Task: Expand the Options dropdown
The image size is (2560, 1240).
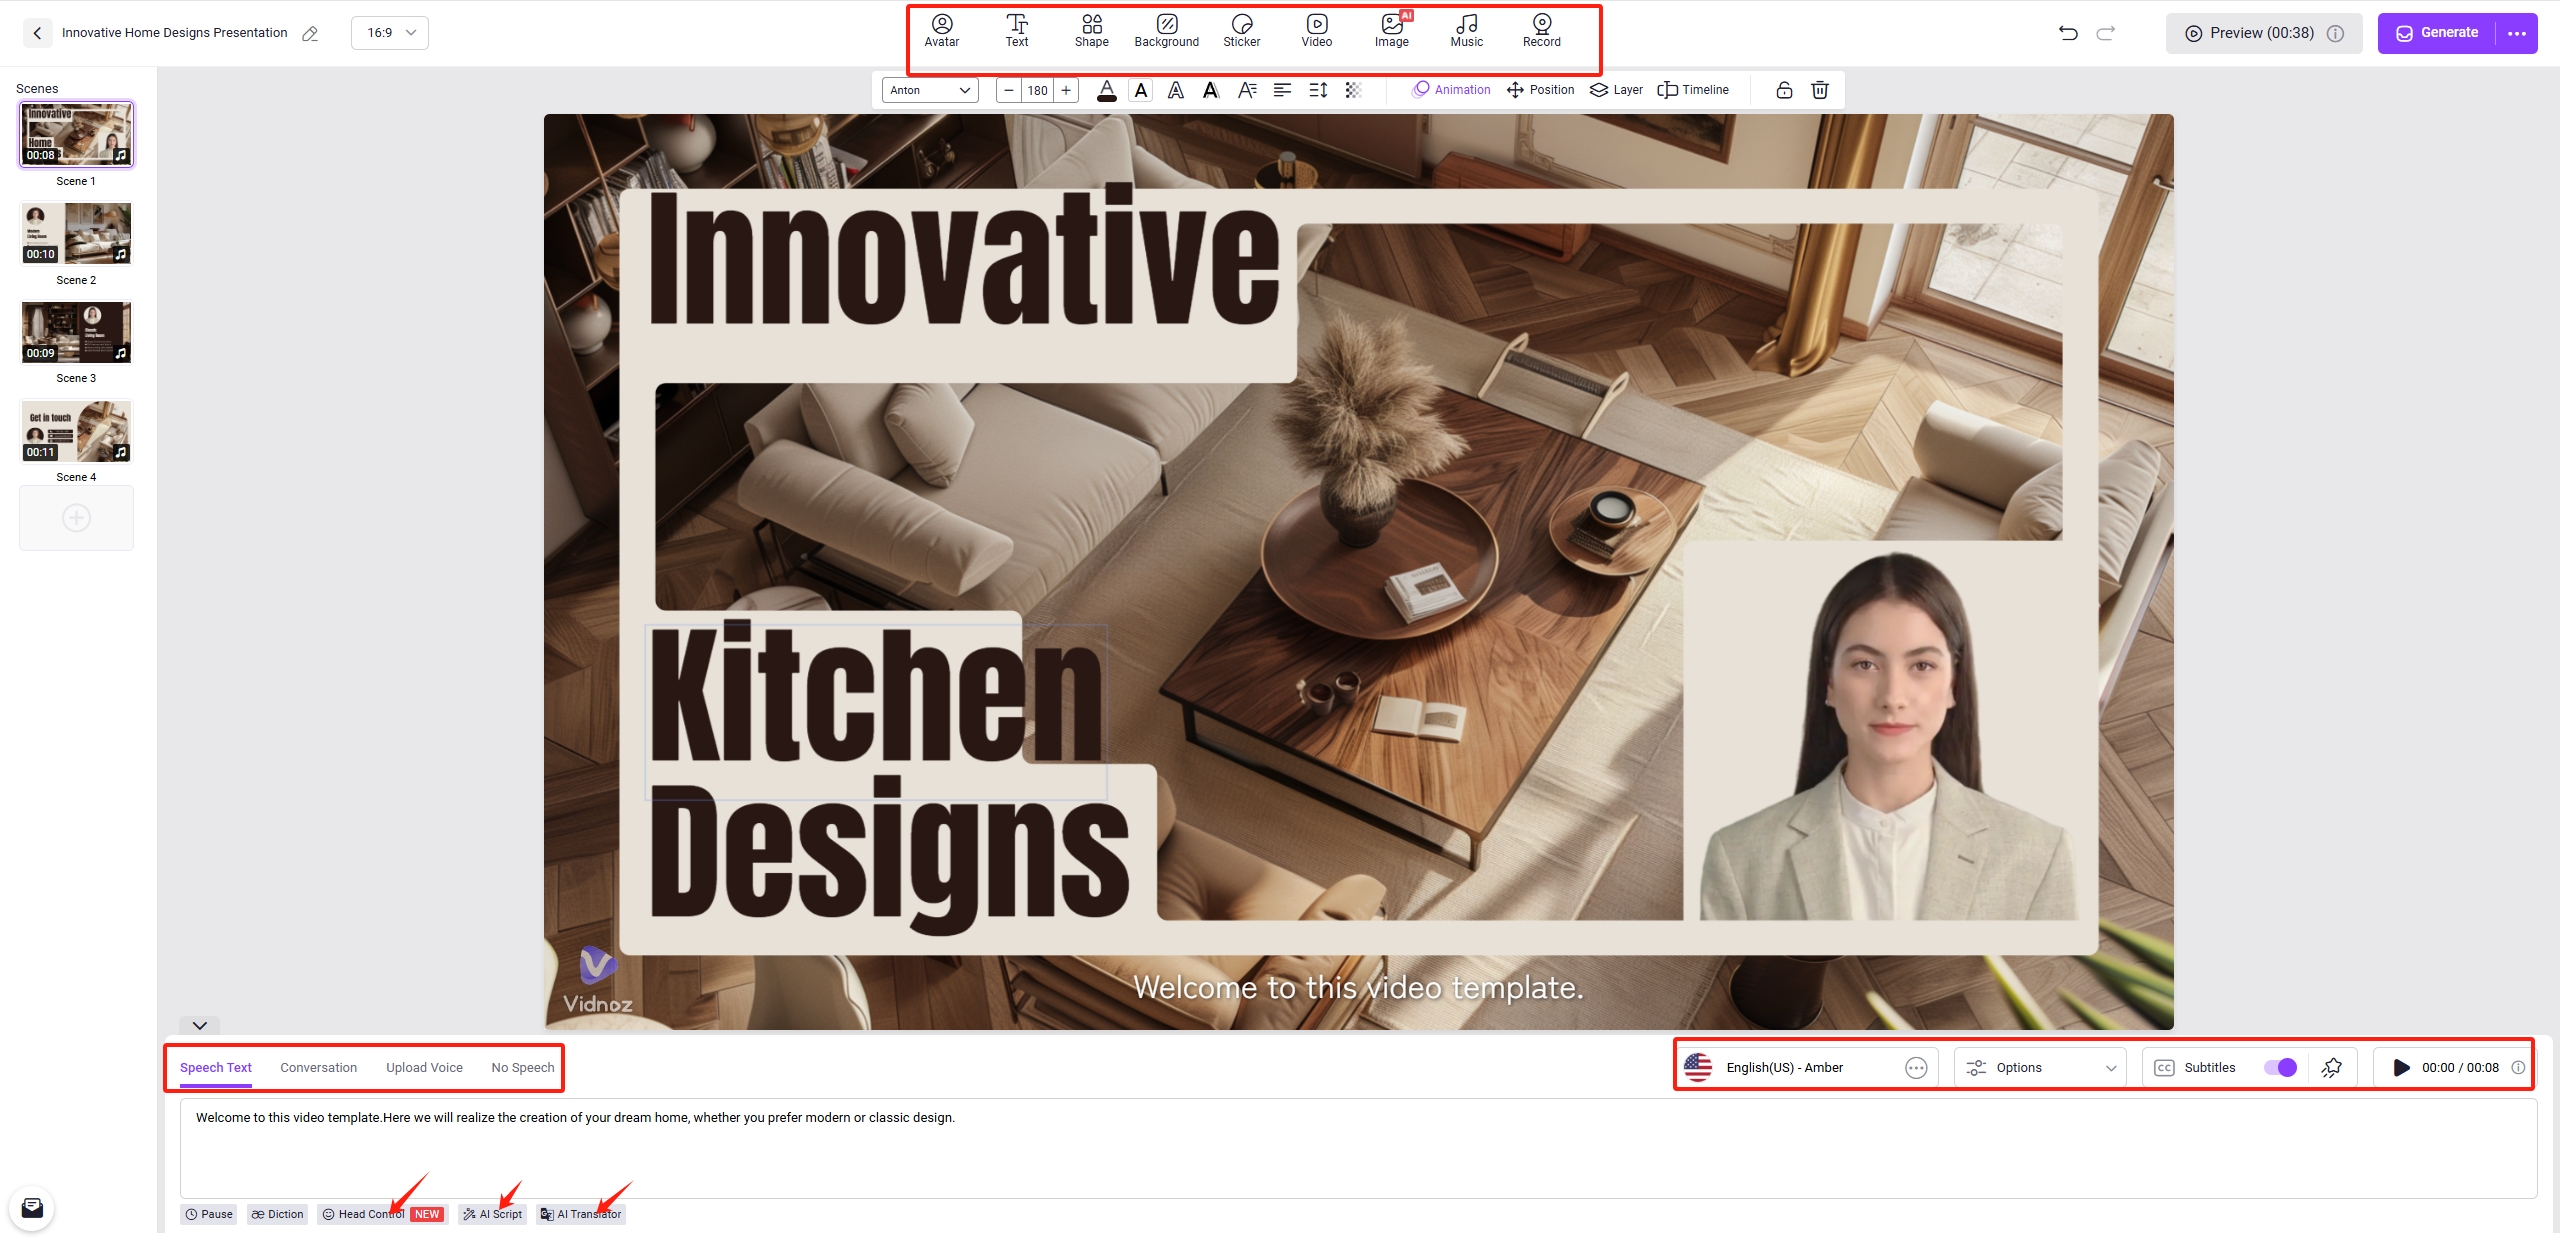Action: click(x=2044, y=1065)
